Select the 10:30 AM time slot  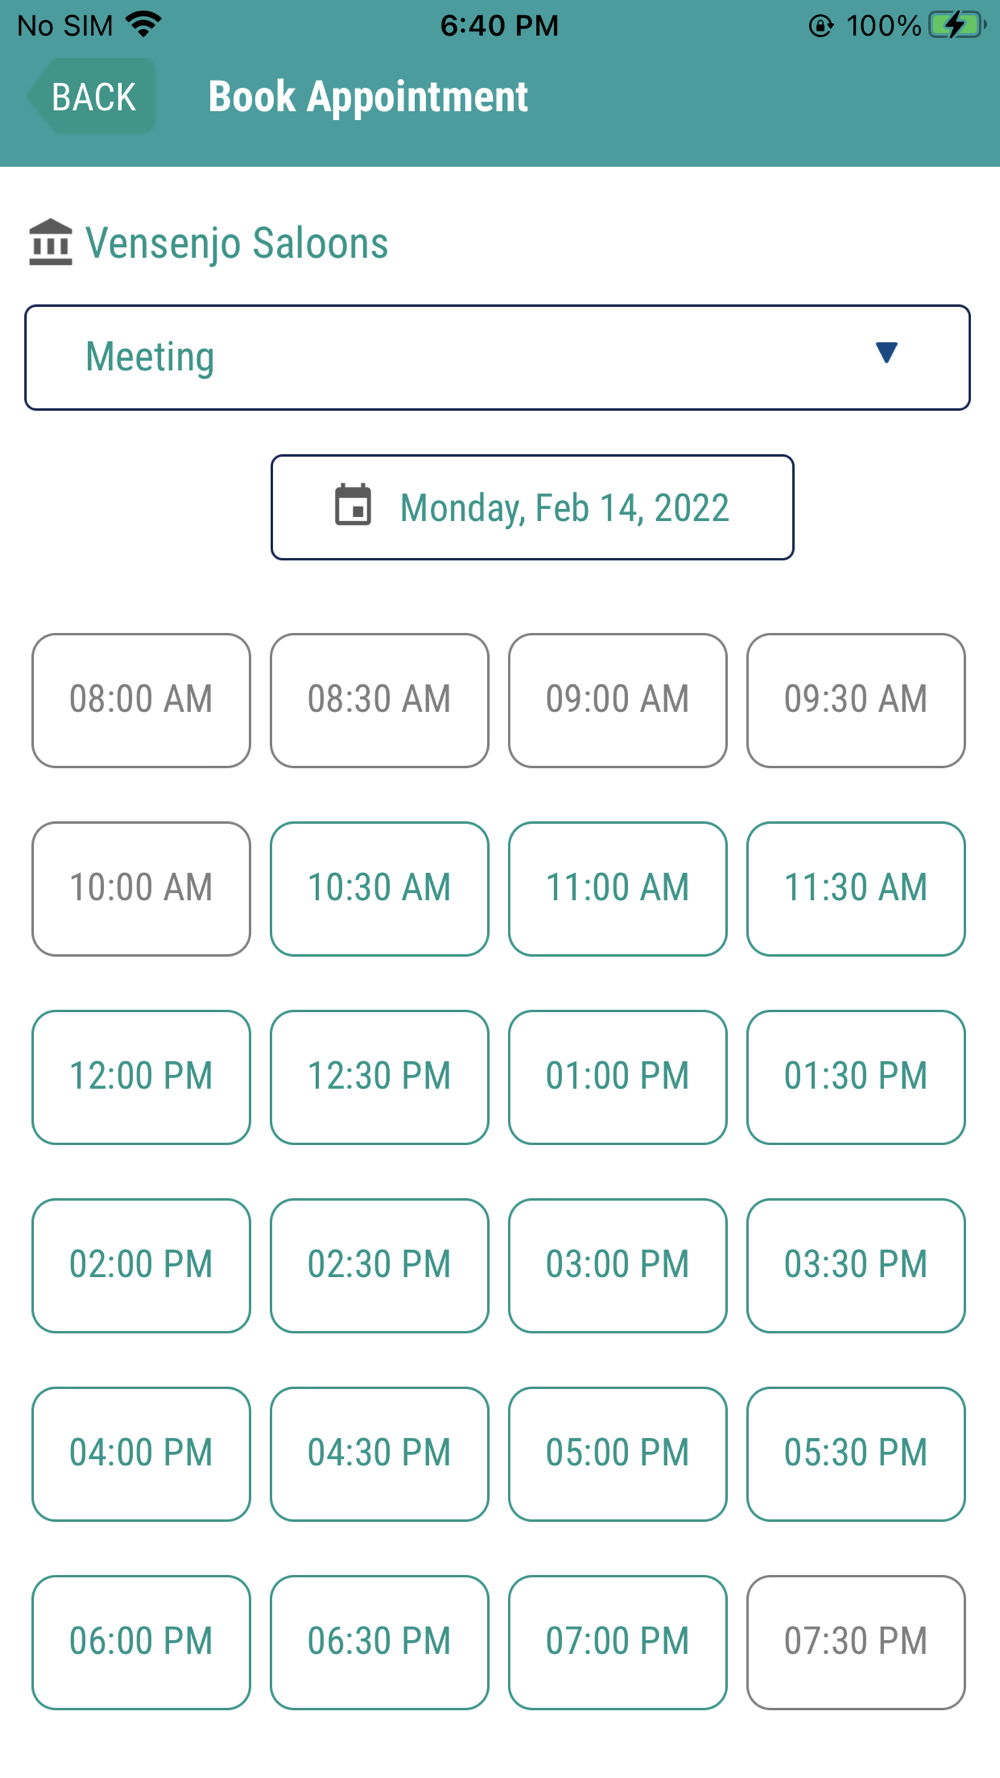380,889
